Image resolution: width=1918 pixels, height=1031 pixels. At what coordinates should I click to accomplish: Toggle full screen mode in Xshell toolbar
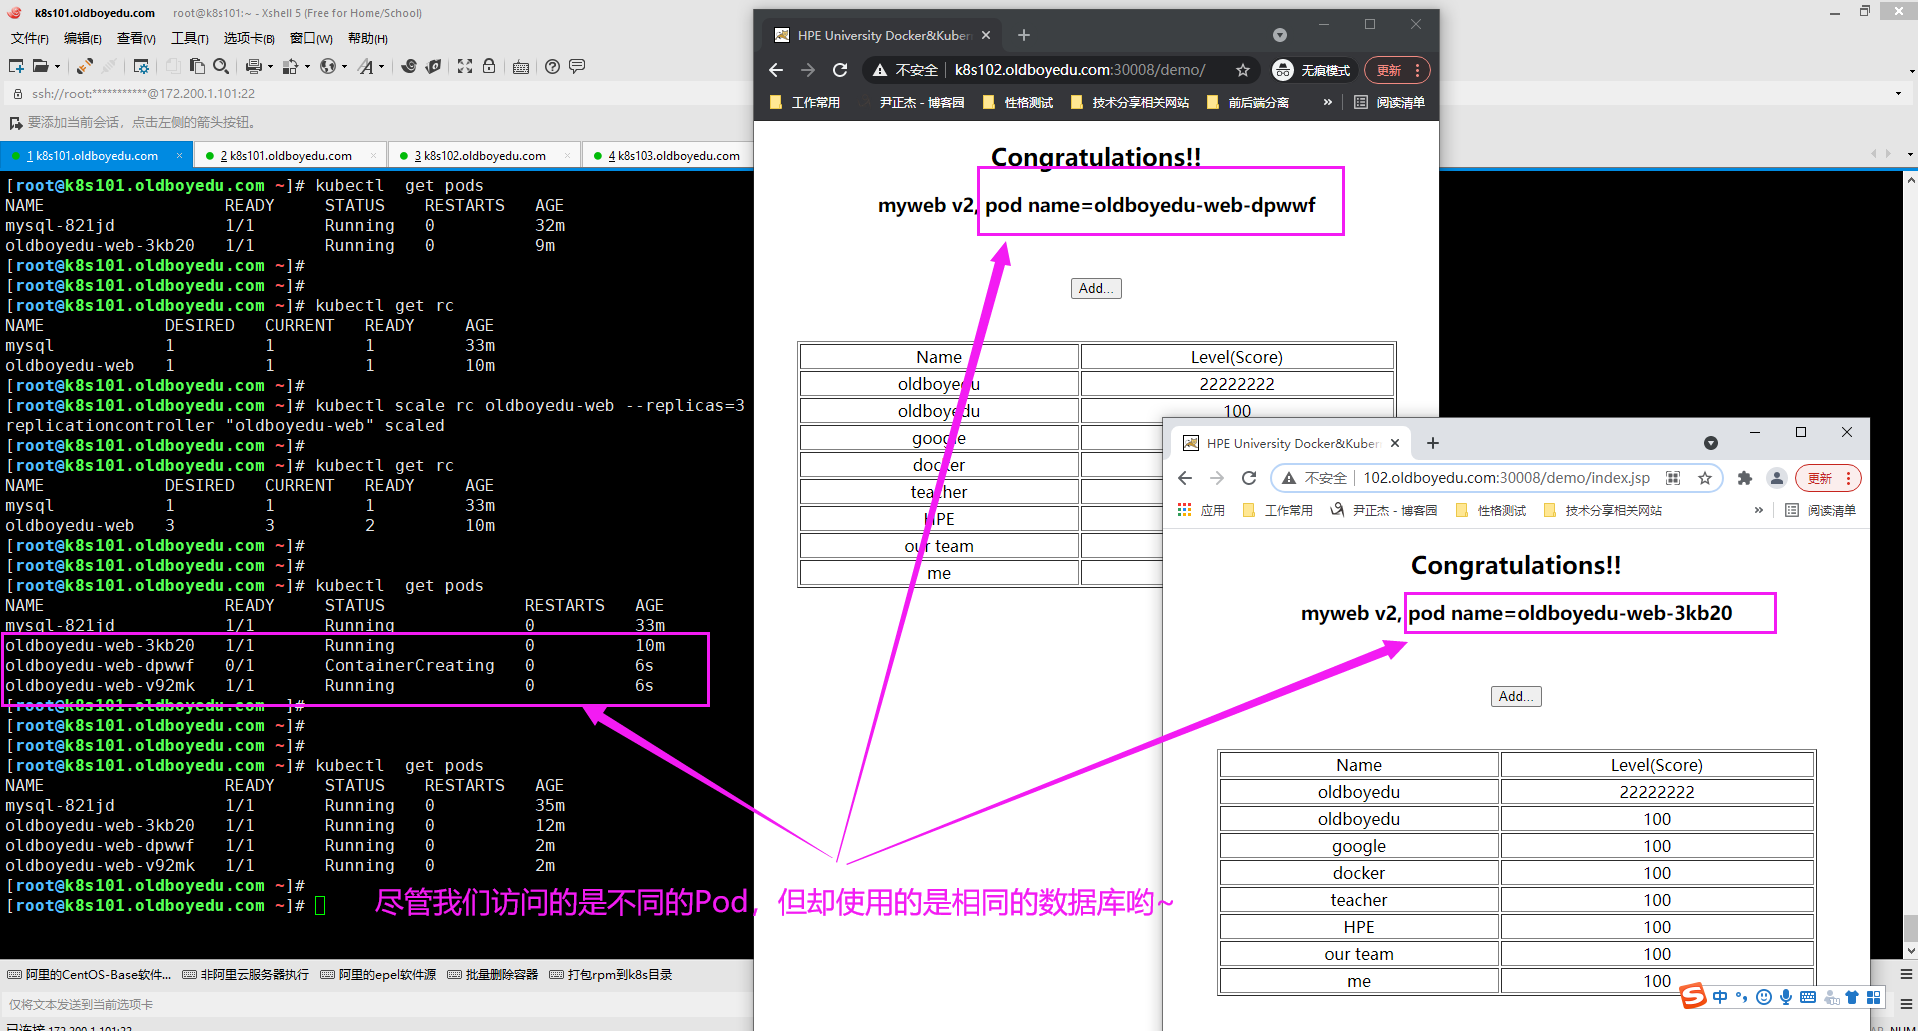(465, 66)
